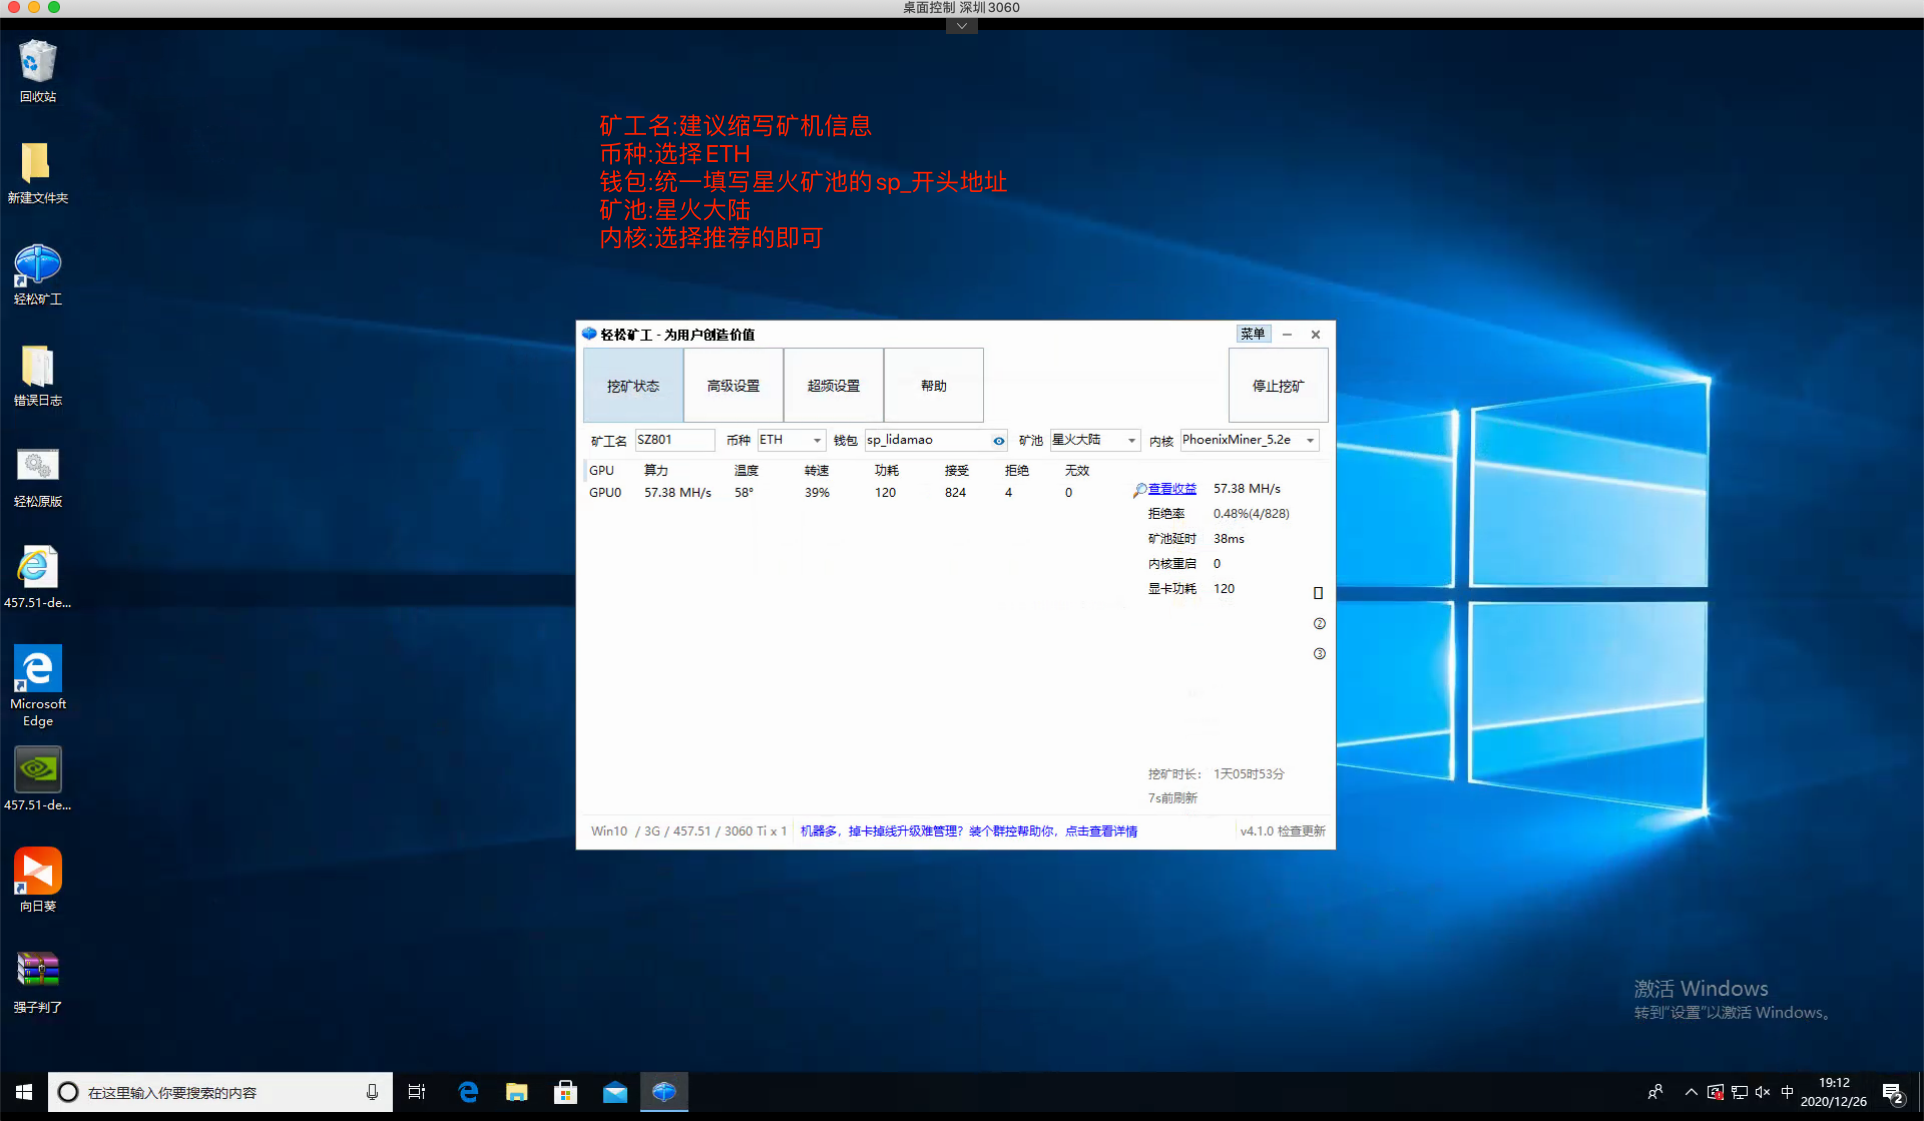Open the network tray icon
1924x1121 pixels.
(1739, 1092)
